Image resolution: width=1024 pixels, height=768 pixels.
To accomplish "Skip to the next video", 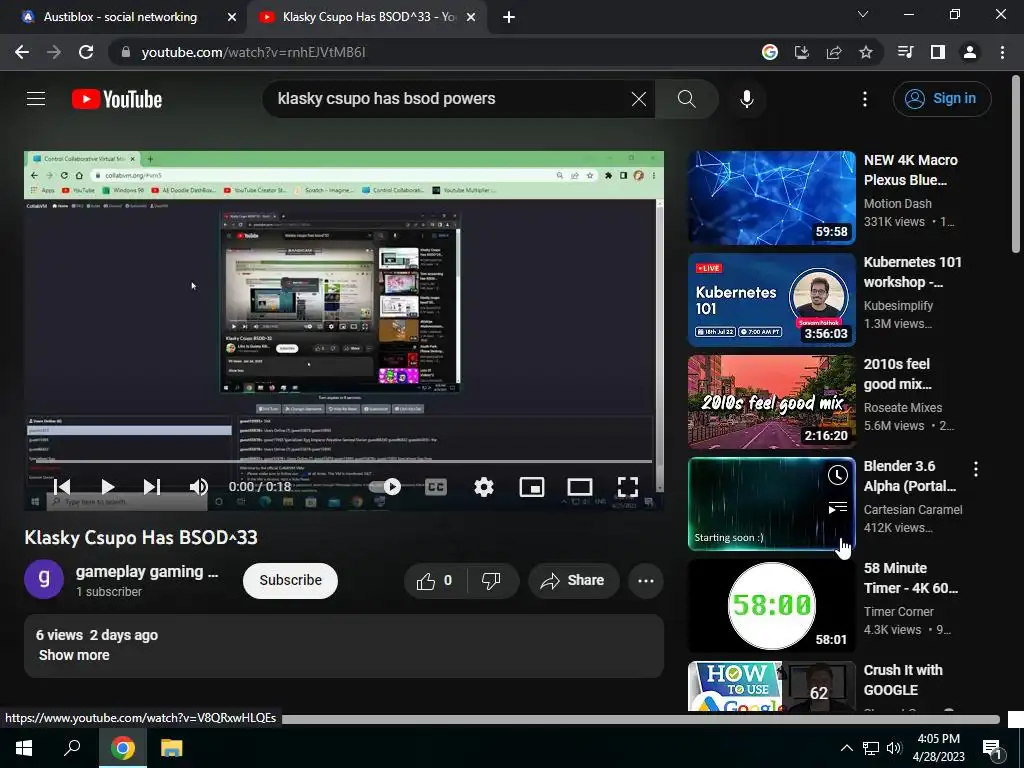I will tap(152, 487).
